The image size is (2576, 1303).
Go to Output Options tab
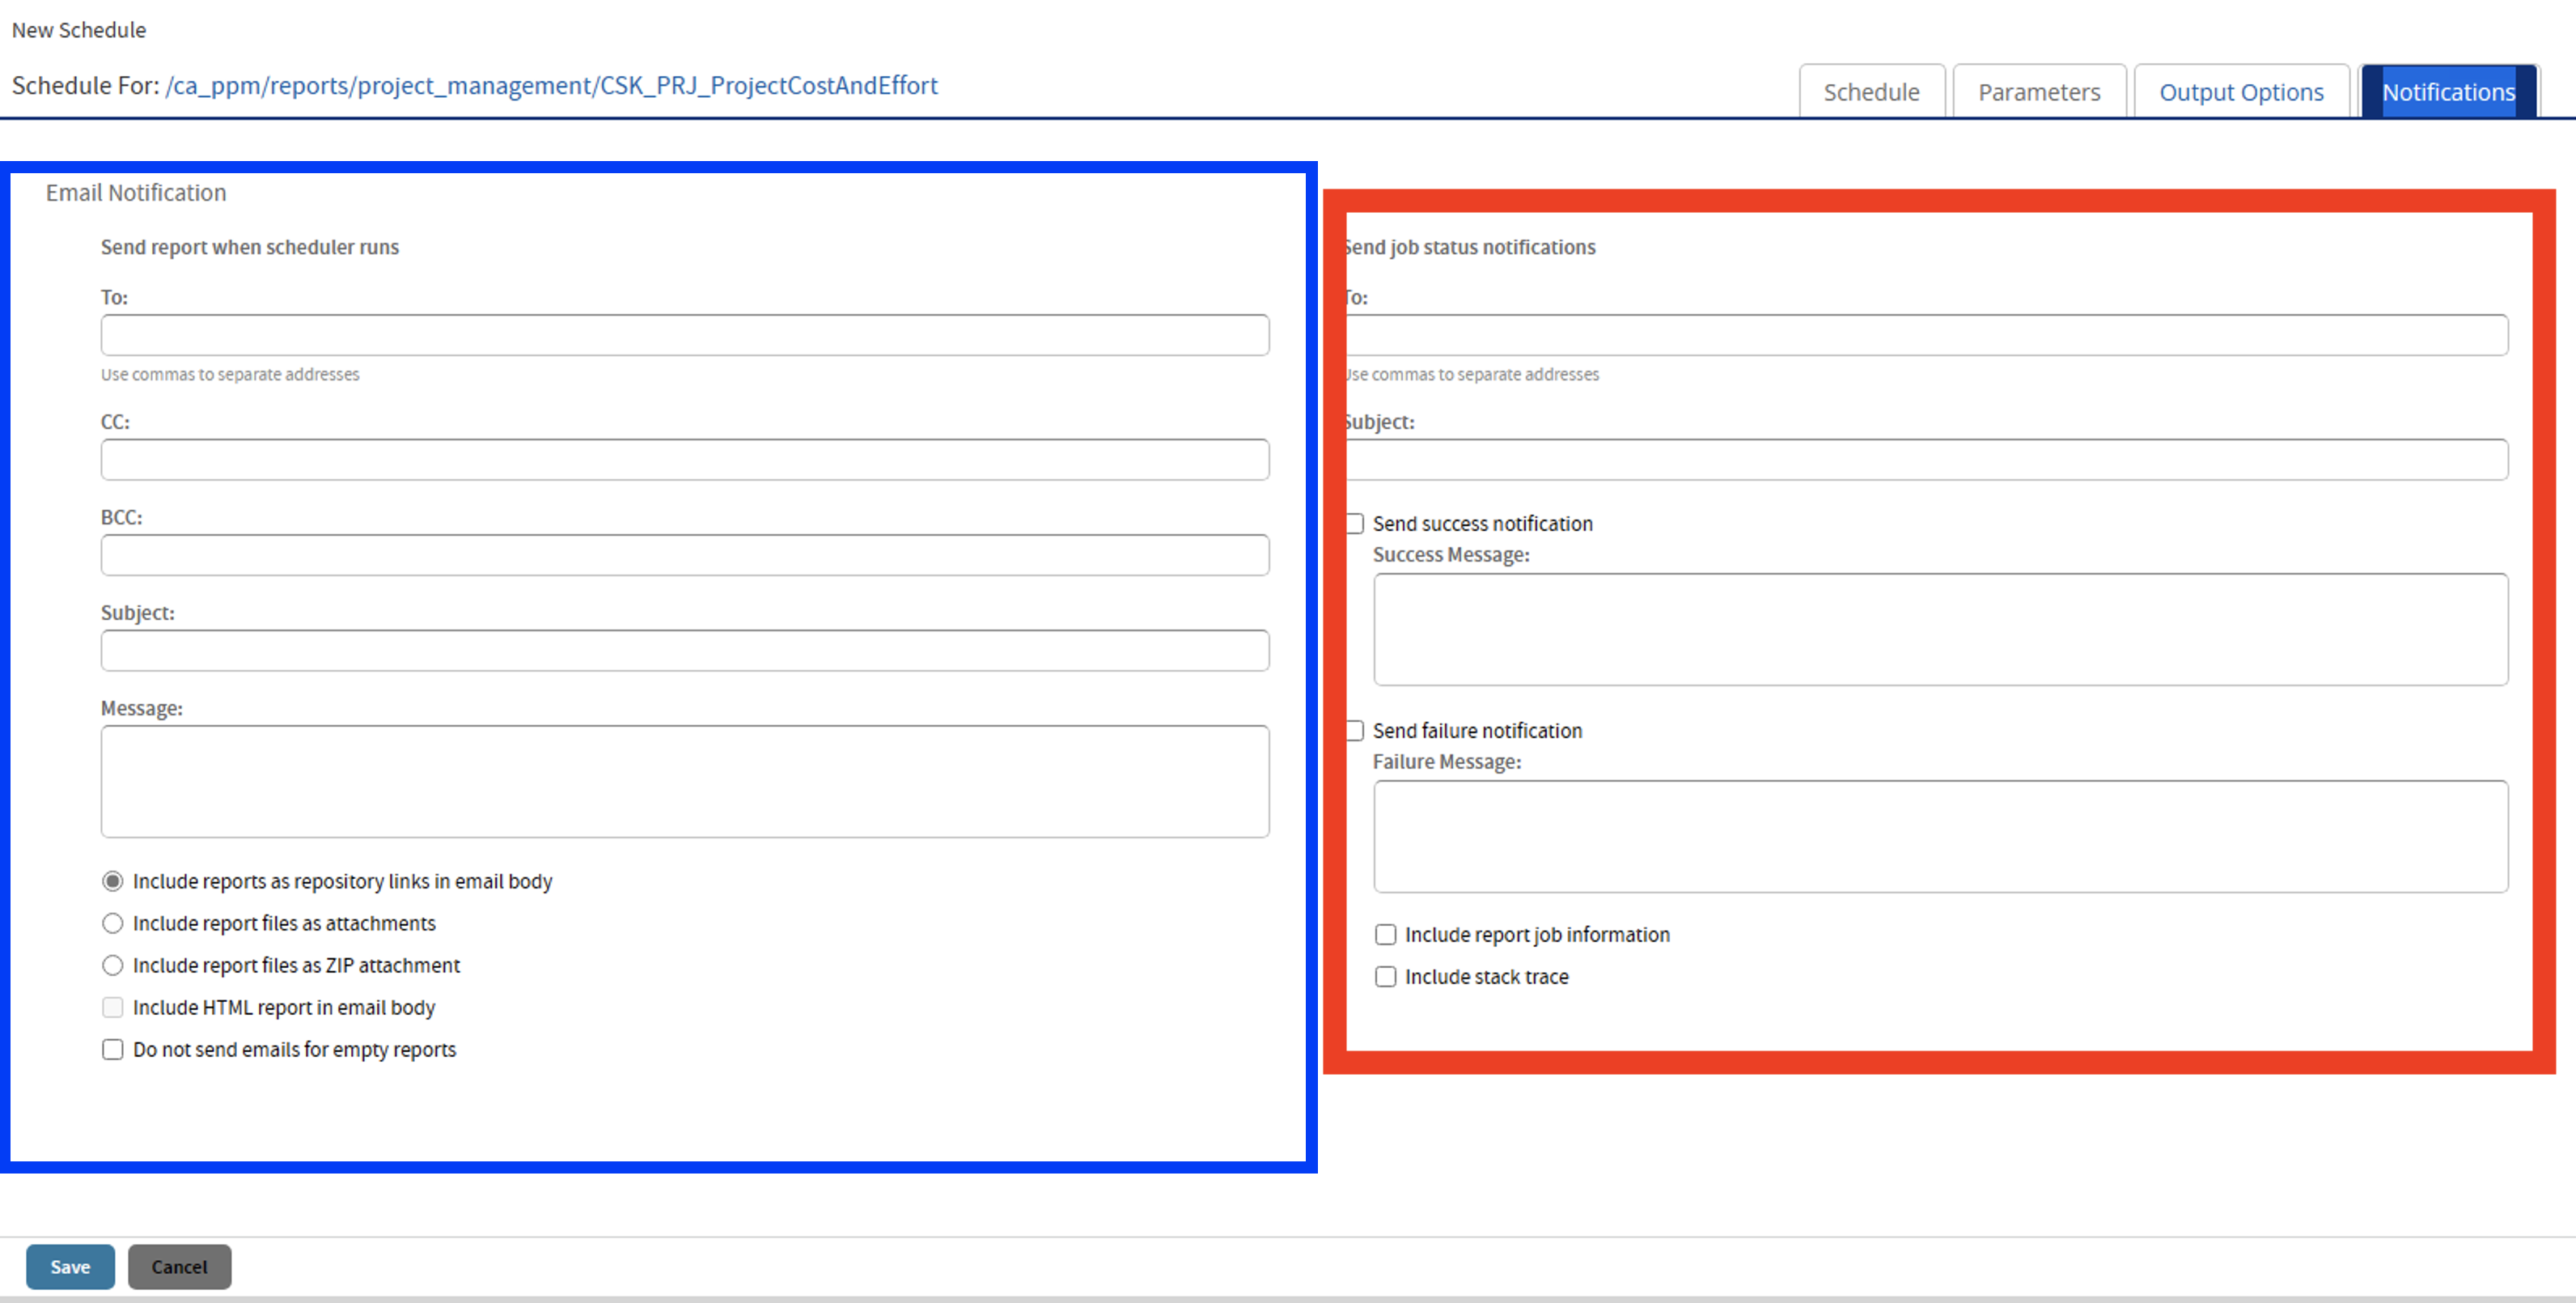click(x=2240, y=92)
